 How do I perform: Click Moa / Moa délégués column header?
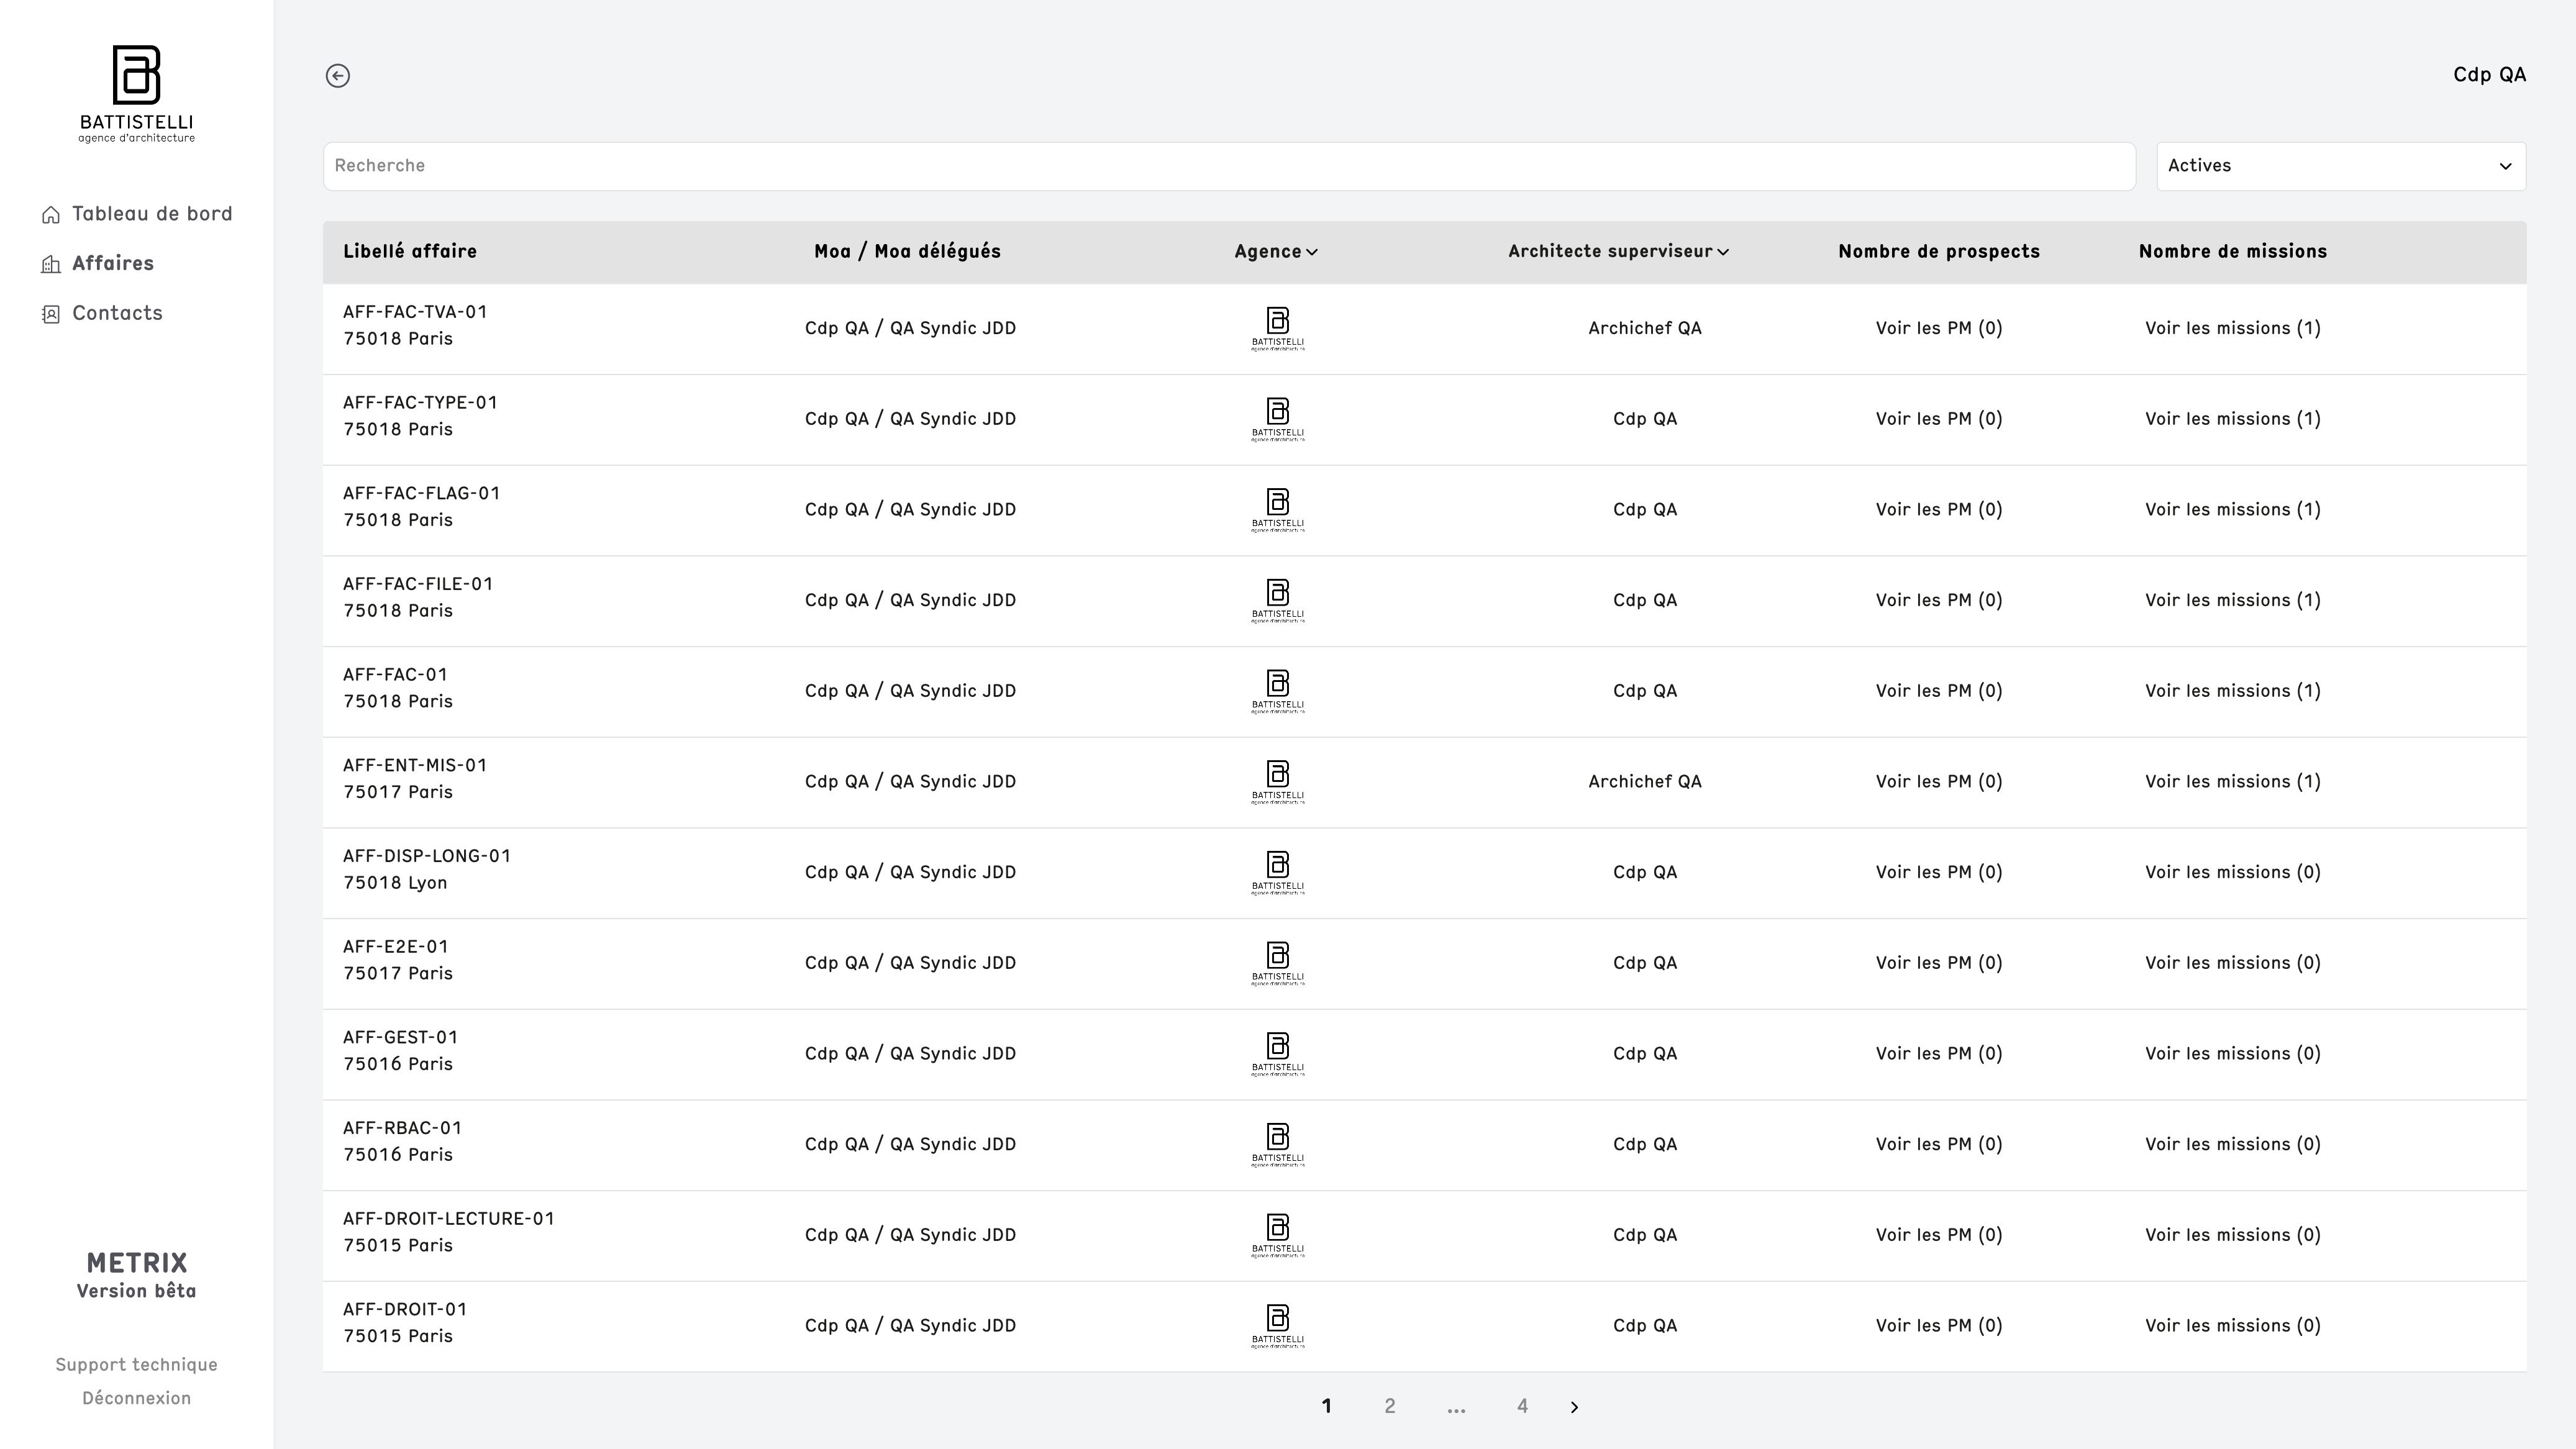tap(907, 252)
